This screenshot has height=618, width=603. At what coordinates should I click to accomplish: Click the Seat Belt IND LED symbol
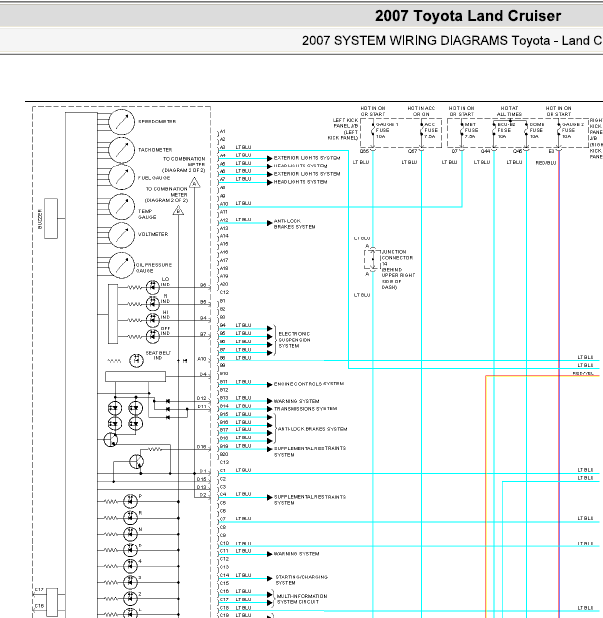click(x=136, y=360)
